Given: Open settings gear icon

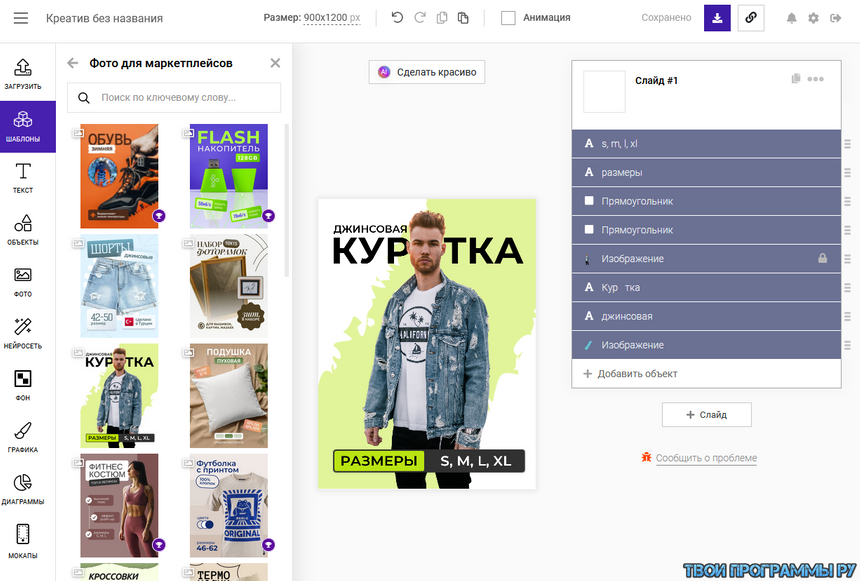Looking at the screenshot, I should coord(813,18).
